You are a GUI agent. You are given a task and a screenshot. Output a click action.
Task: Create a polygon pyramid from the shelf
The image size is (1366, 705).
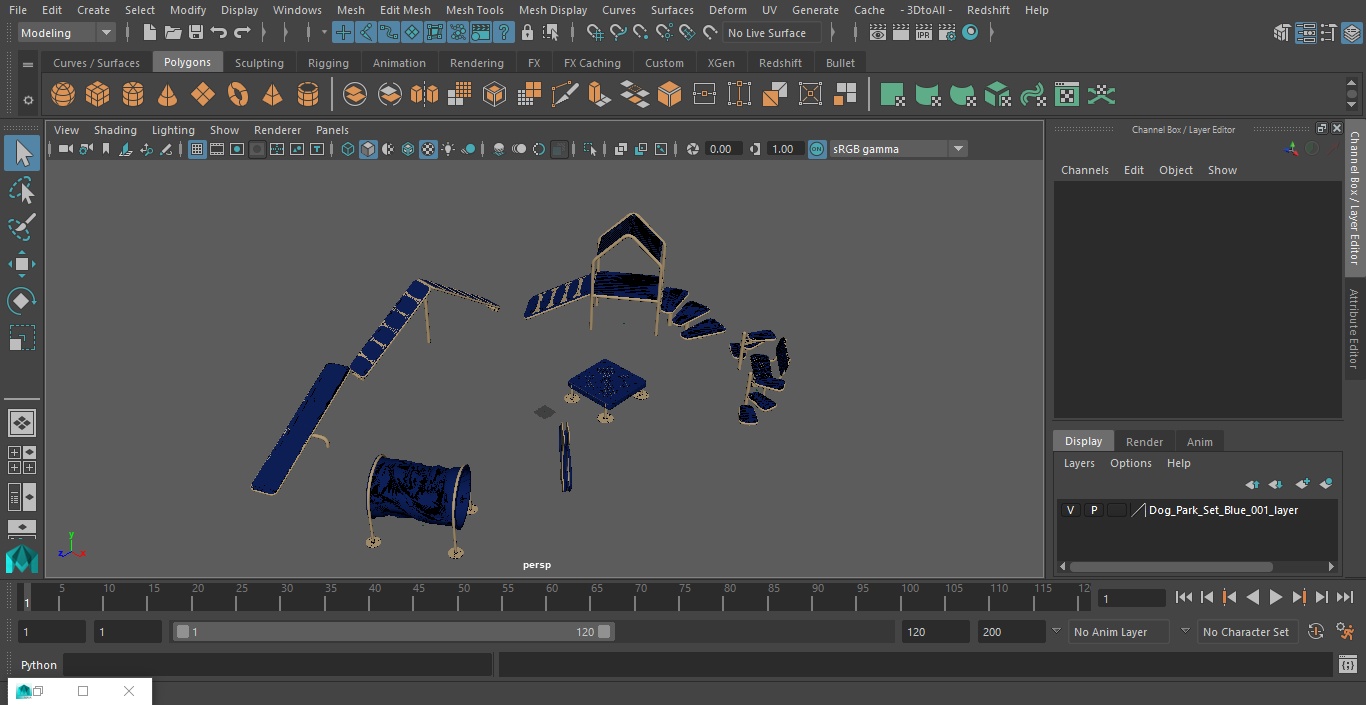click(x=272, y=95)
